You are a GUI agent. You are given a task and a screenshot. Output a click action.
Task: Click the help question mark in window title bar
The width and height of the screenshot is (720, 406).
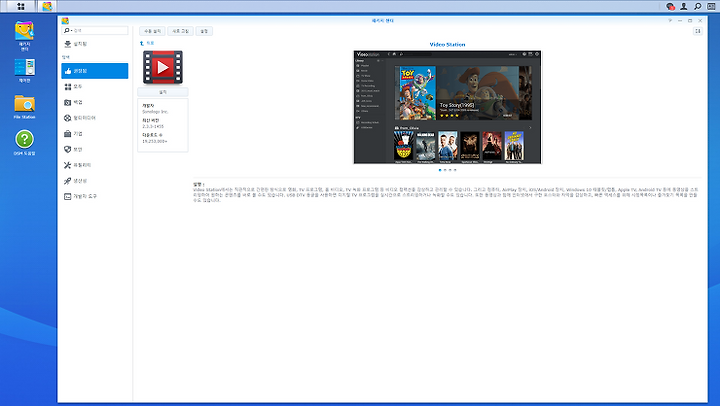click(670, 21)
